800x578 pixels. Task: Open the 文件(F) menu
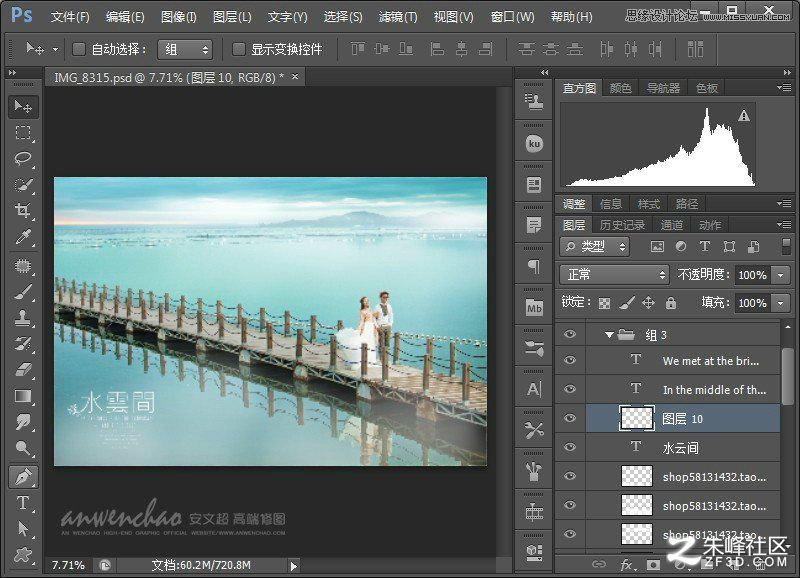coord(70,17)
